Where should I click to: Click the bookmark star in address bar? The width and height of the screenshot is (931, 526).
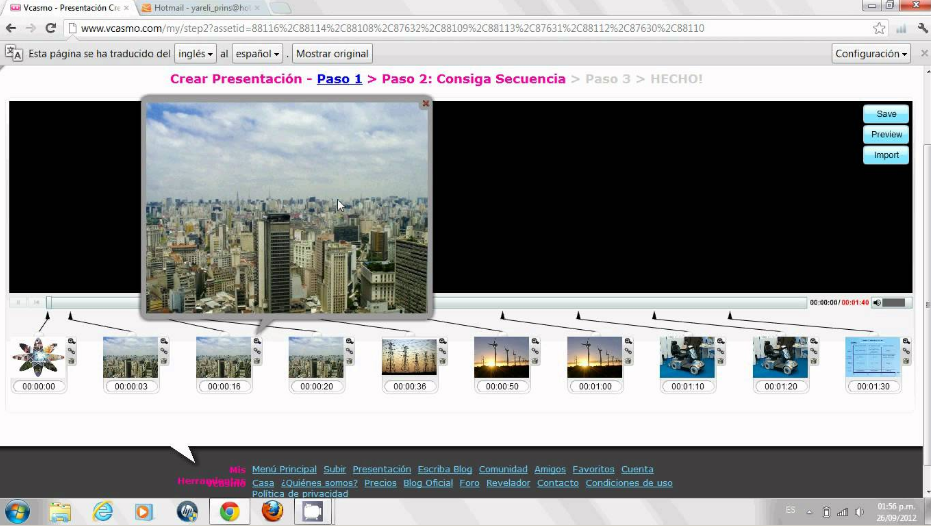879,28
